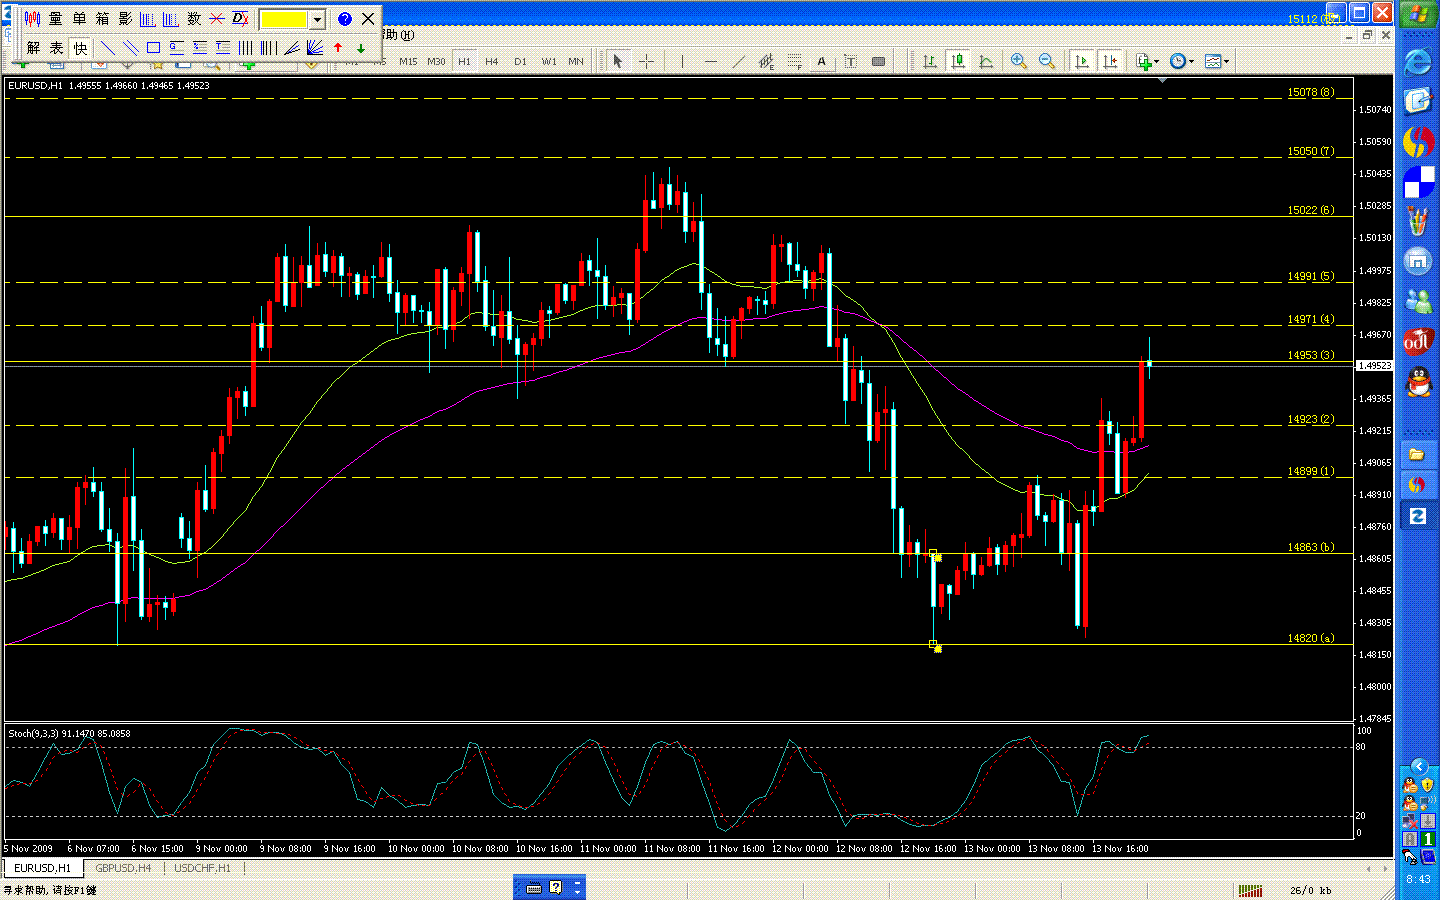Select the horizontal line tool
Screen dimensions: 1440x900
coord(711,61)
